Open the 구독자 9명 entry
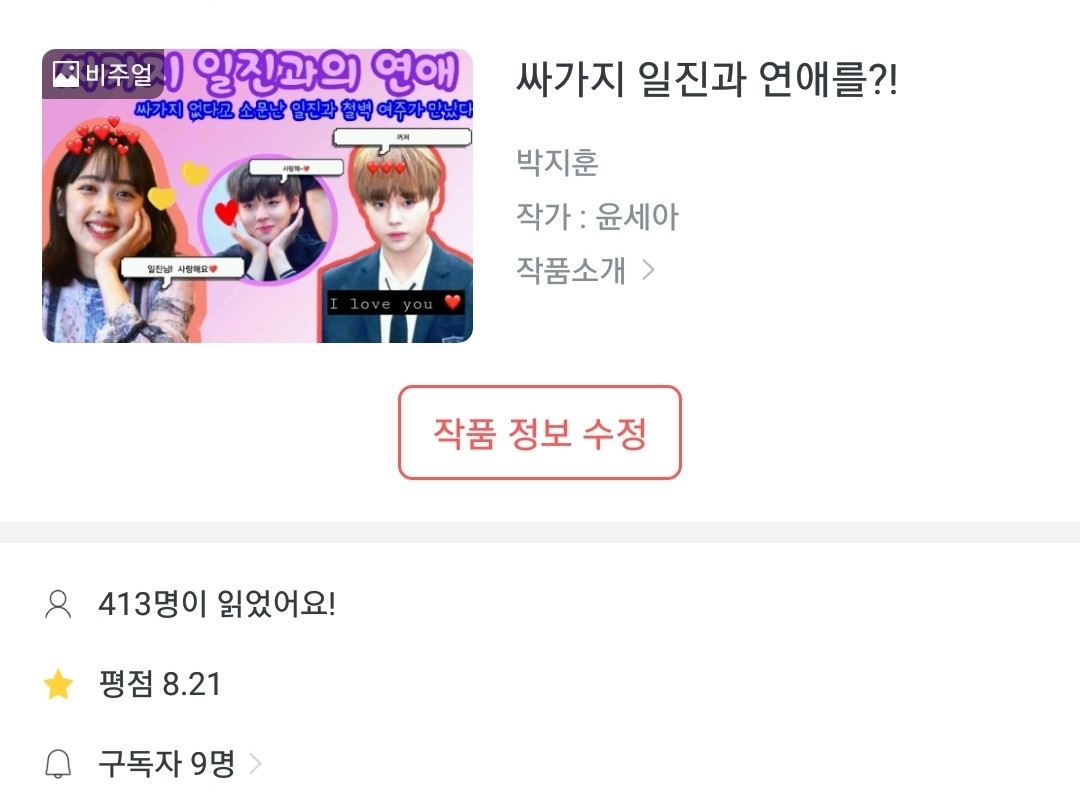Image resolution: width=1080 pixels, height=810 pixels. pos(167,763)
